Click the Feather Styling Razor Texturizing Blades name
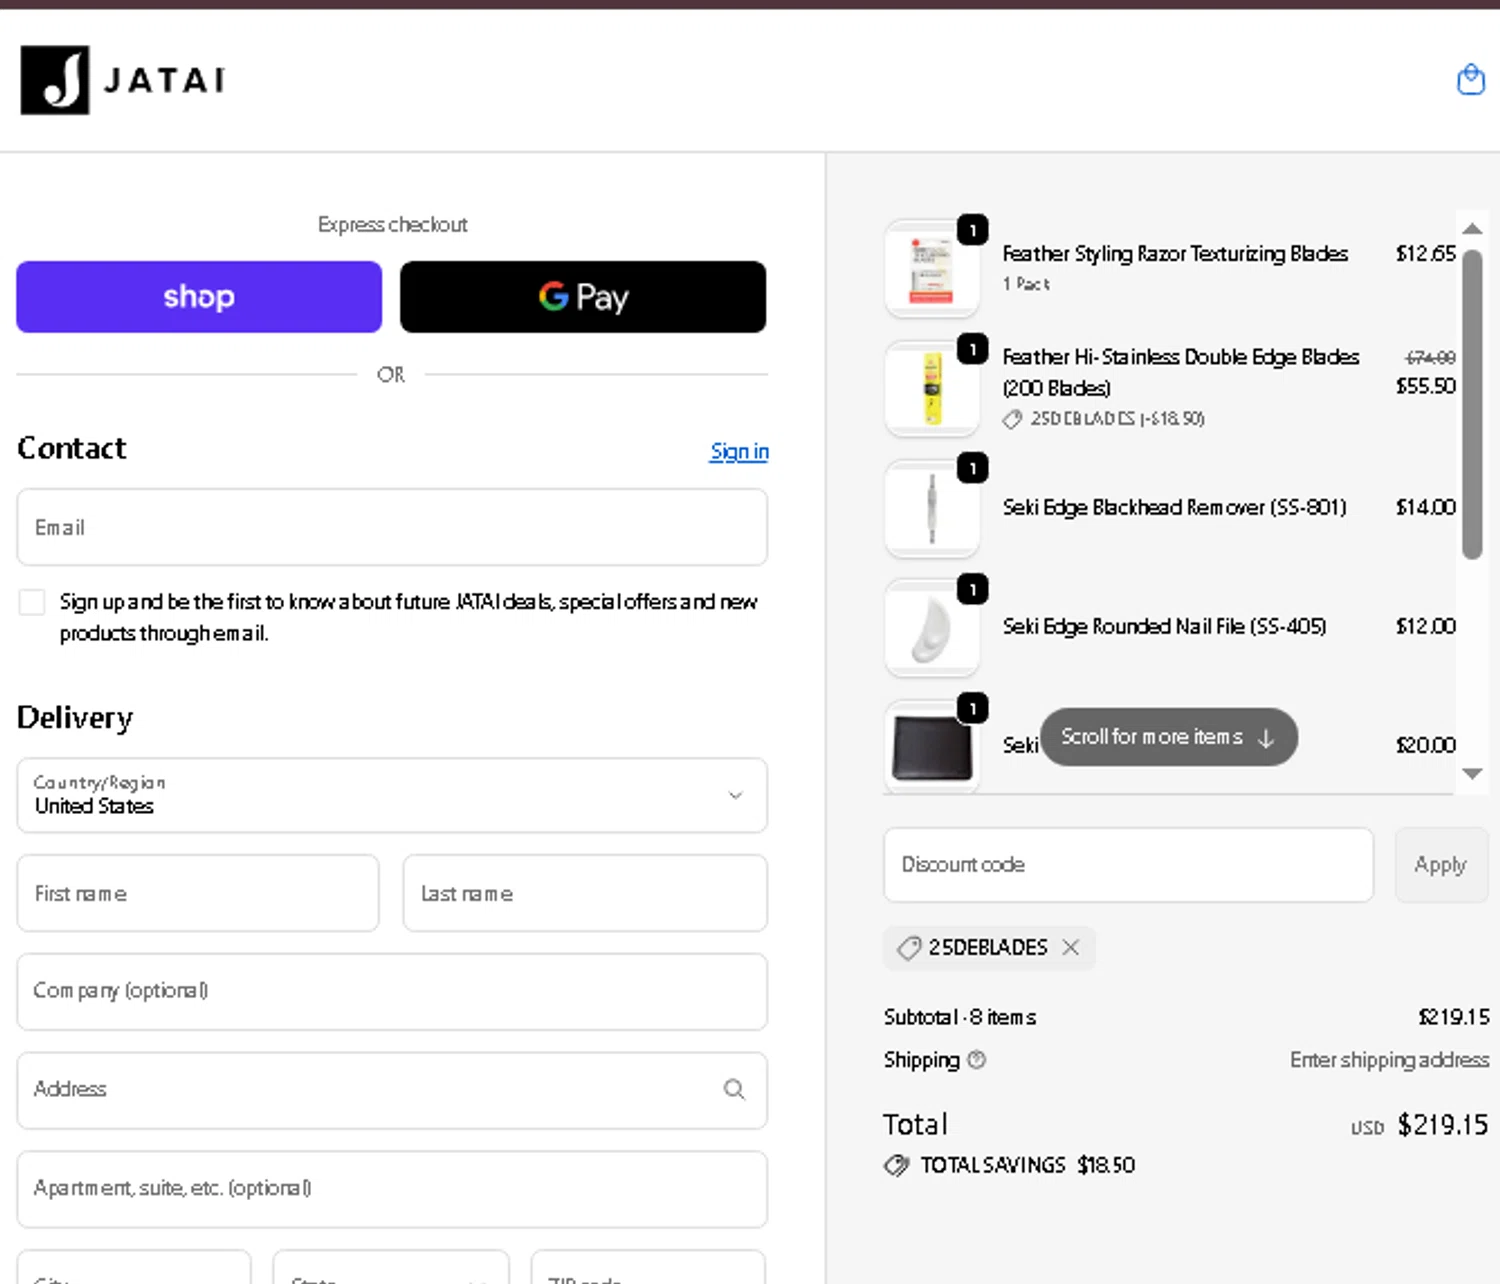 pyautogui.click(x=1175, y=254)
